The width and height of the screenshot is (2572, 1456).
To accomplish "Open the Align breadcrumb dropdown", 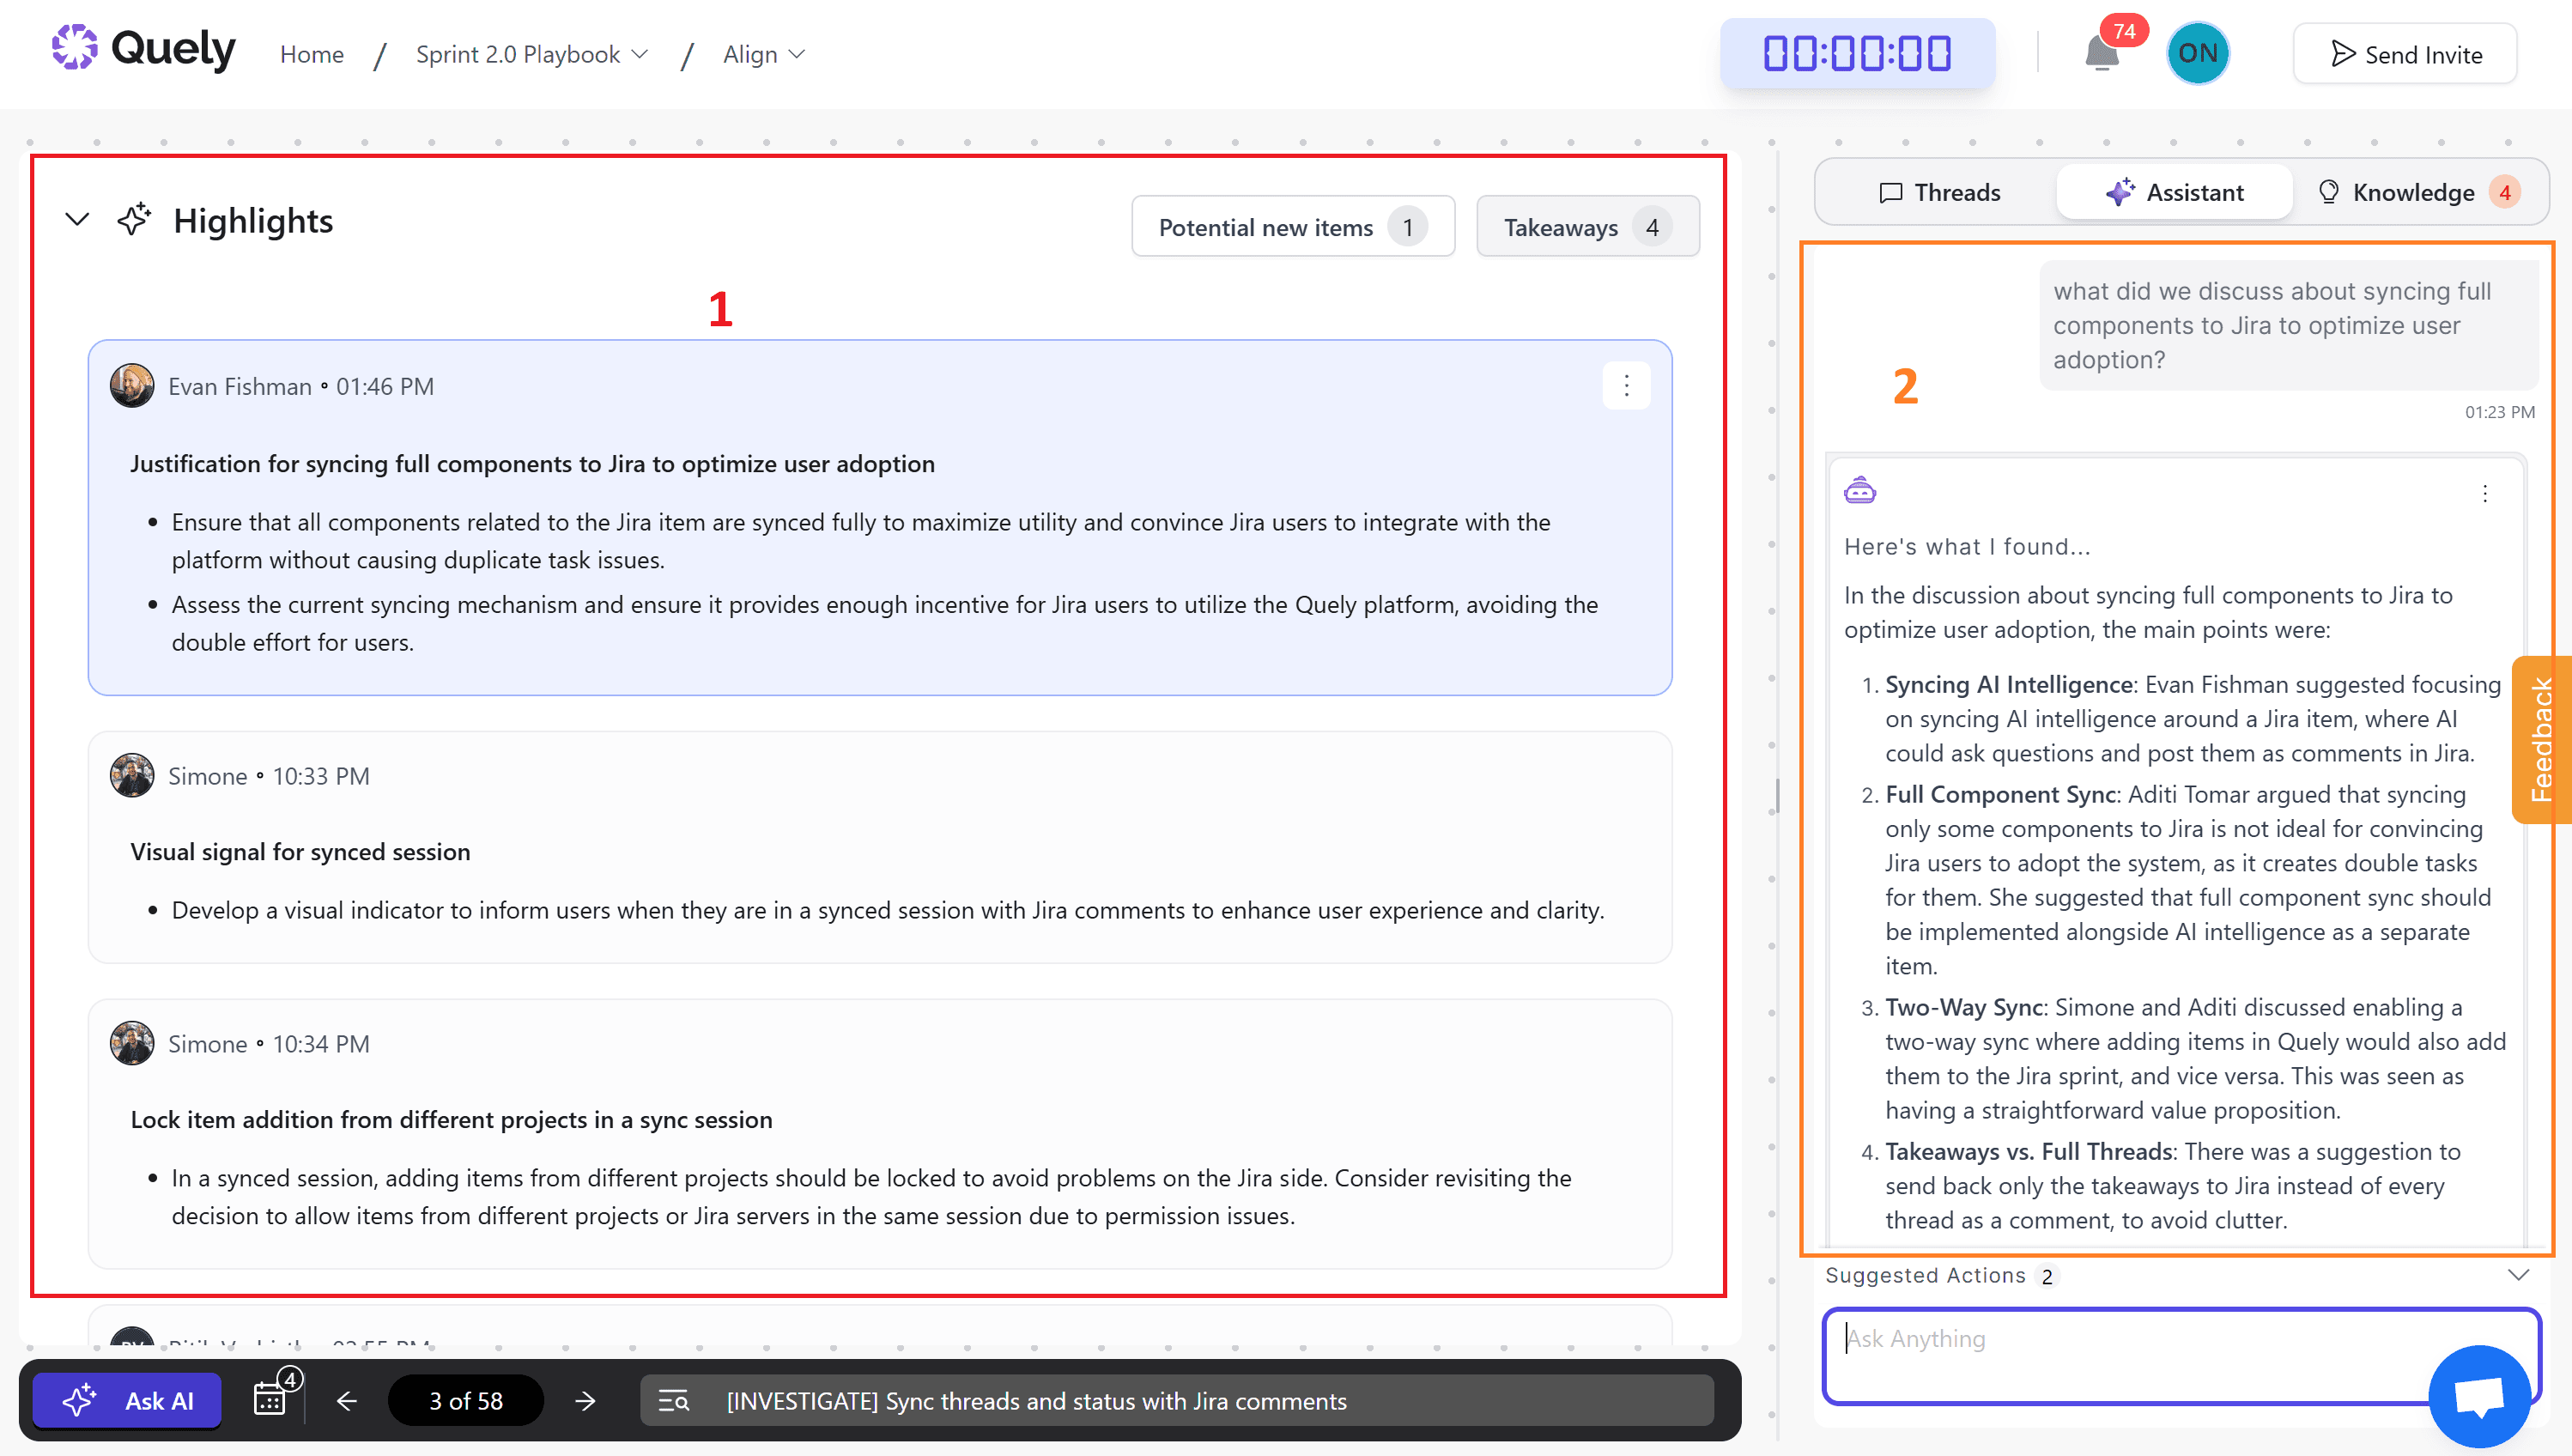I will click(764, 54).
